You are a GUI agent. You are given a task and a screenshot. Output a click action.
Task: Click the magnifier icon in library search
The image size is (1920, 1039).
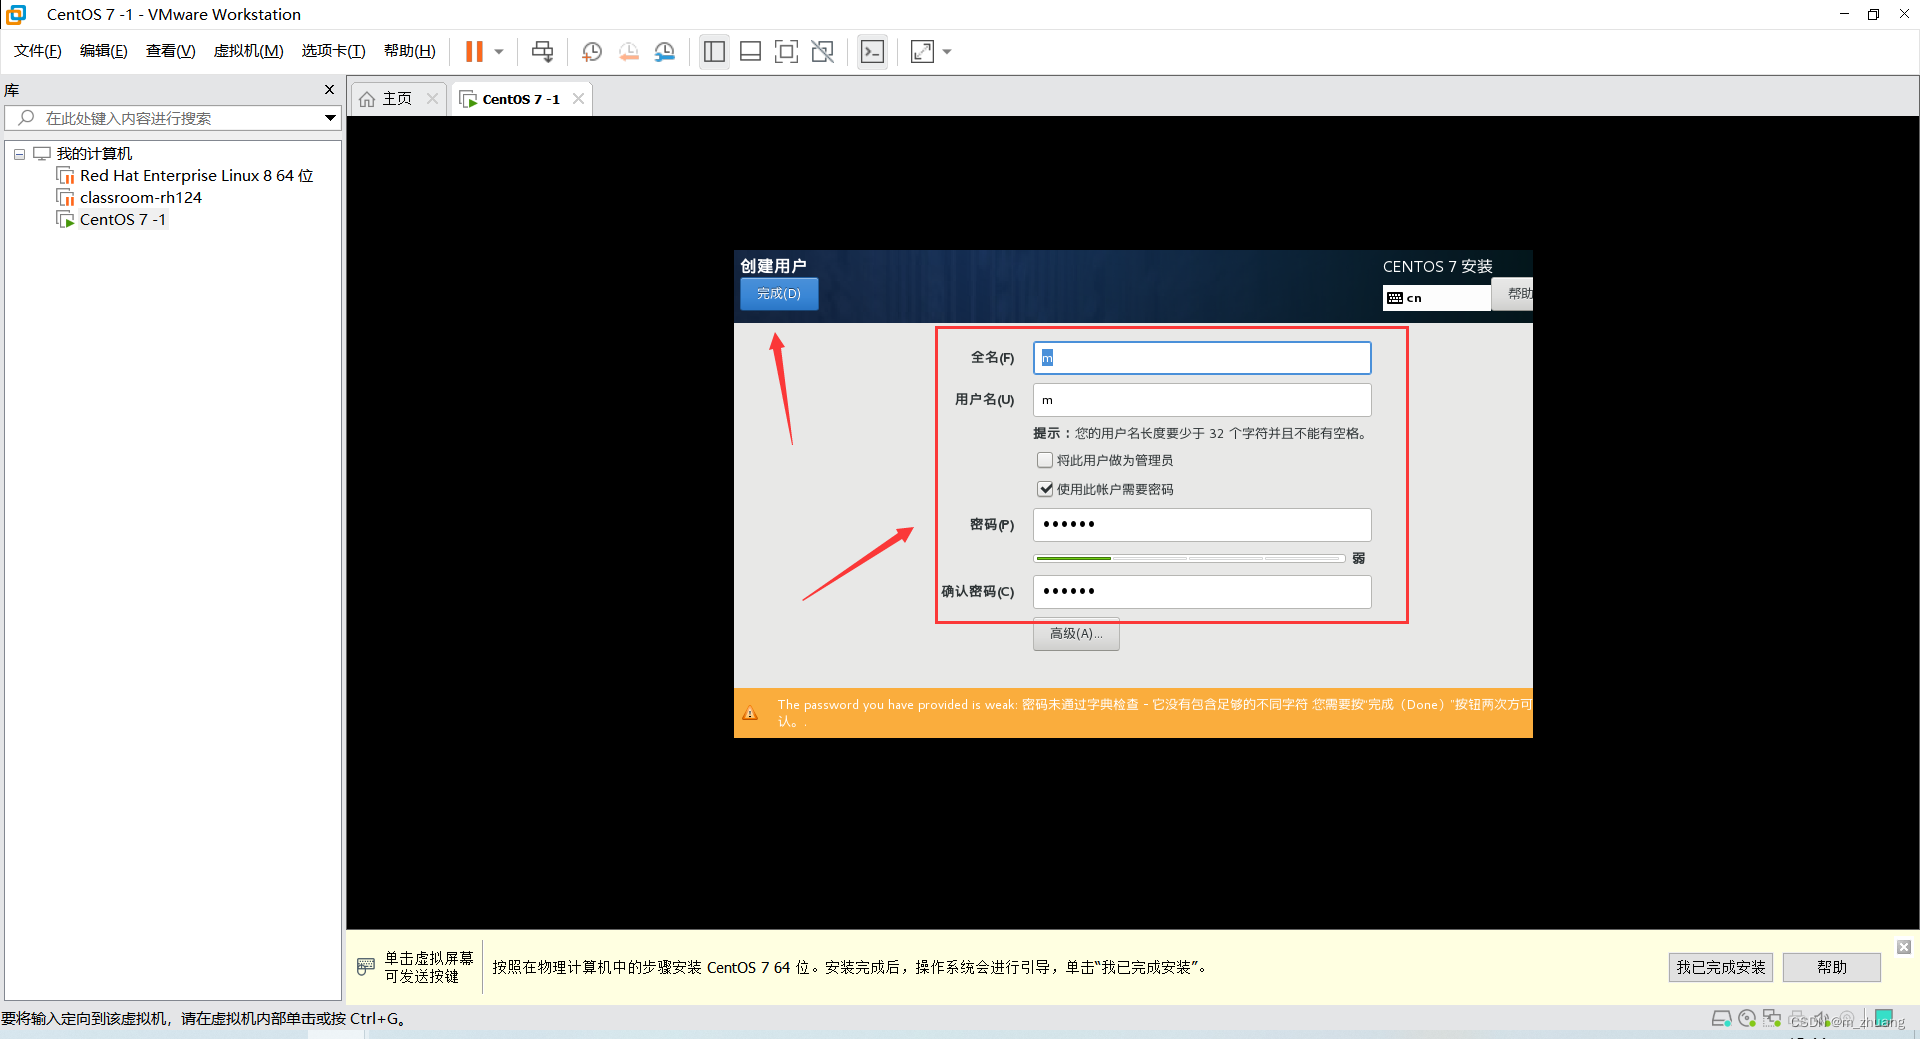tap(26, 118)
